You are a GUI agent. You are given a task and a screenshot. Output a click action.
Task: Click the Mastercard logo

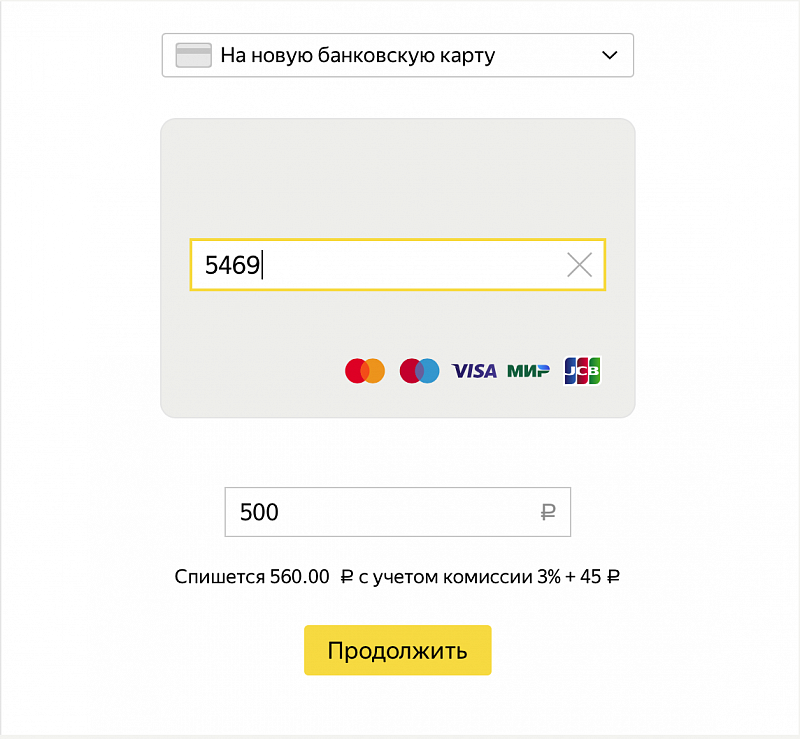(365, 371)
